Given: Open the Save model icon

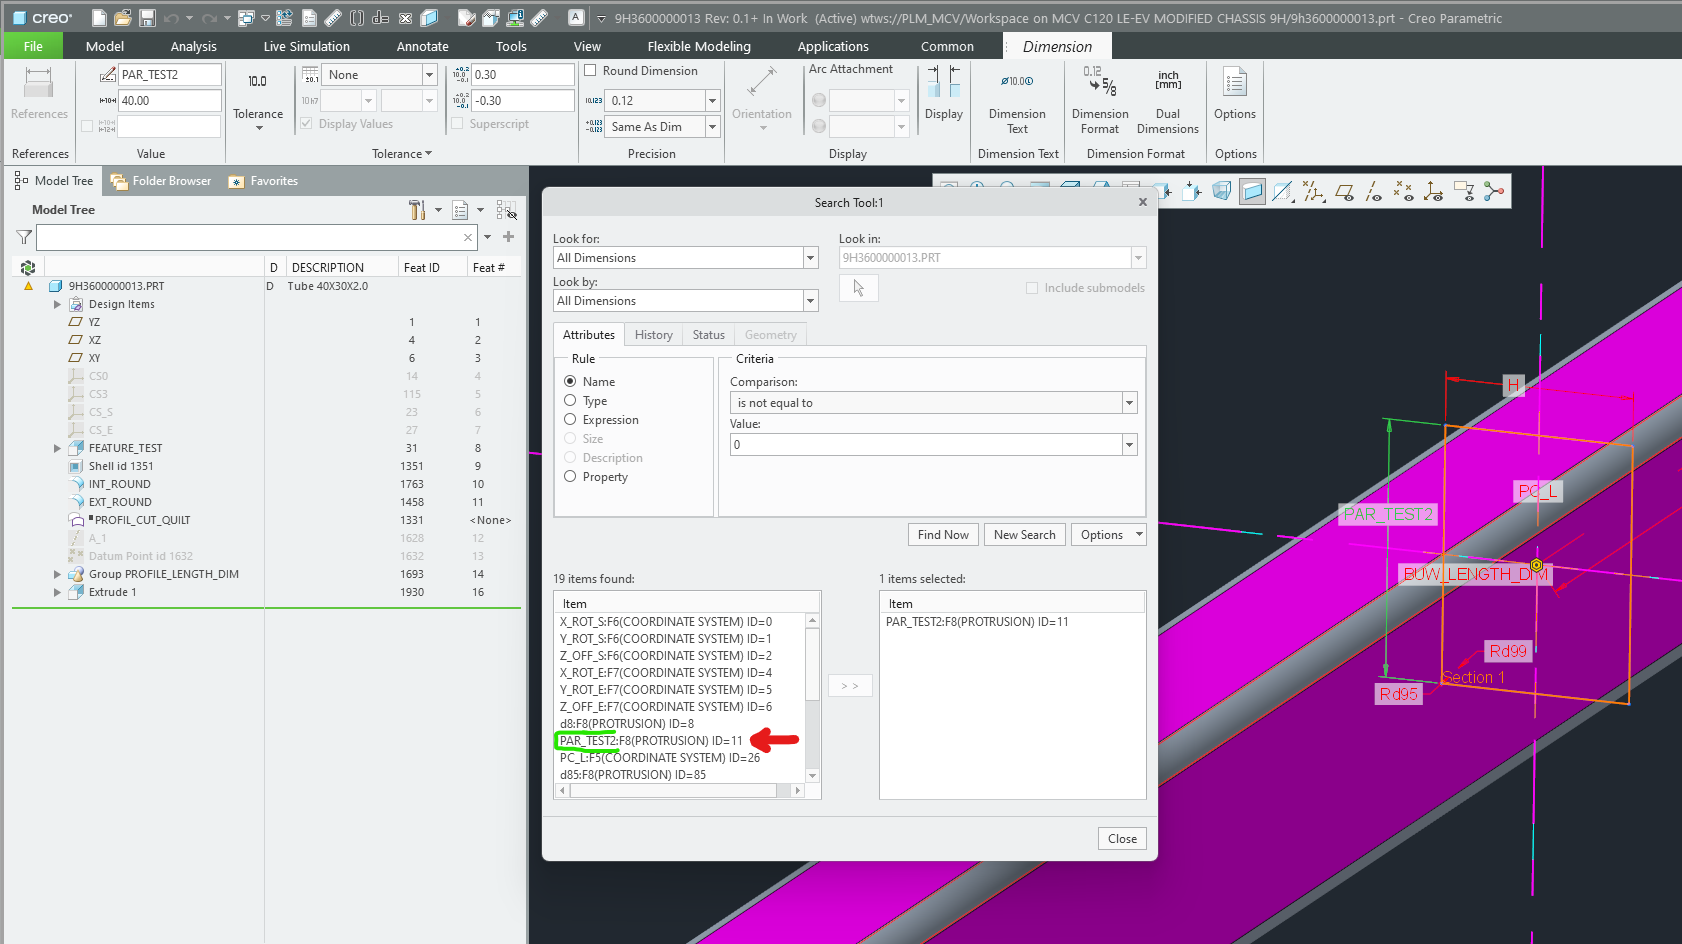Looking at the screenshot, I should coord(148,17).
